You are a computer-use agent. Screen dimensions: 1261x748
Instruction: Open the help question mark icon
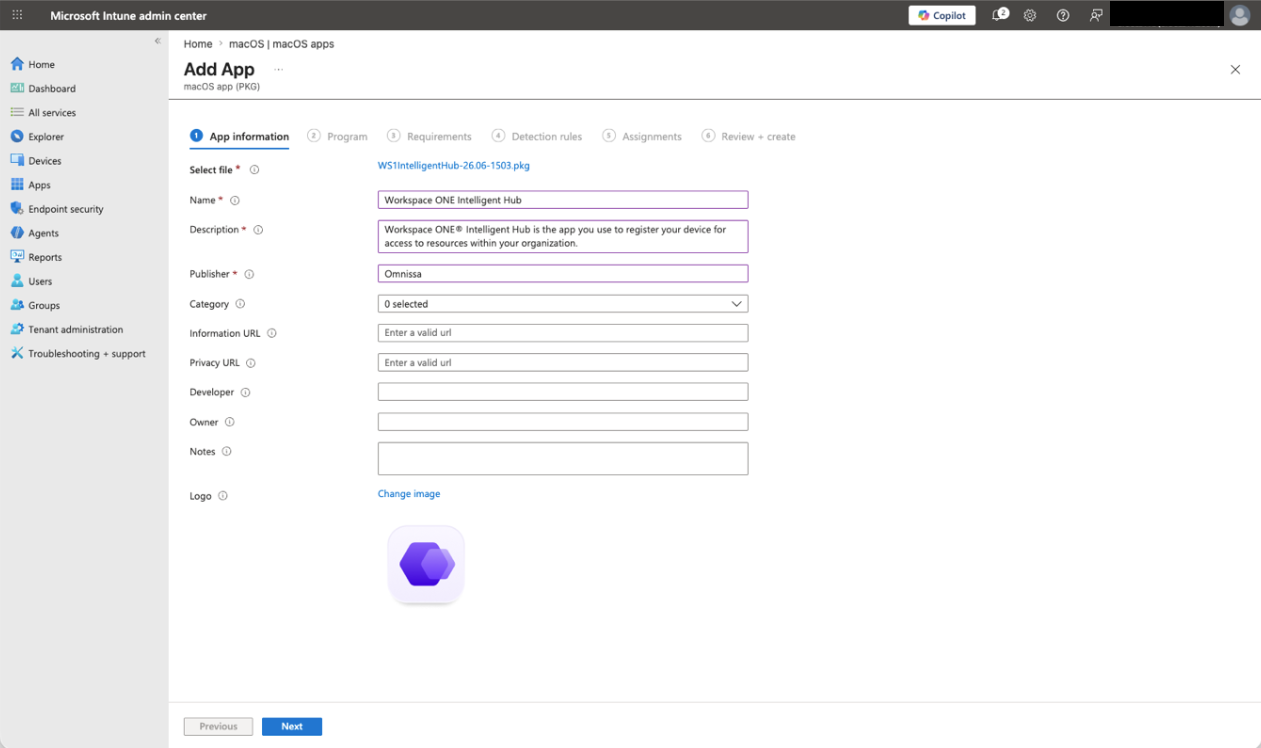pyautogui.click(x=1063, y=15)
